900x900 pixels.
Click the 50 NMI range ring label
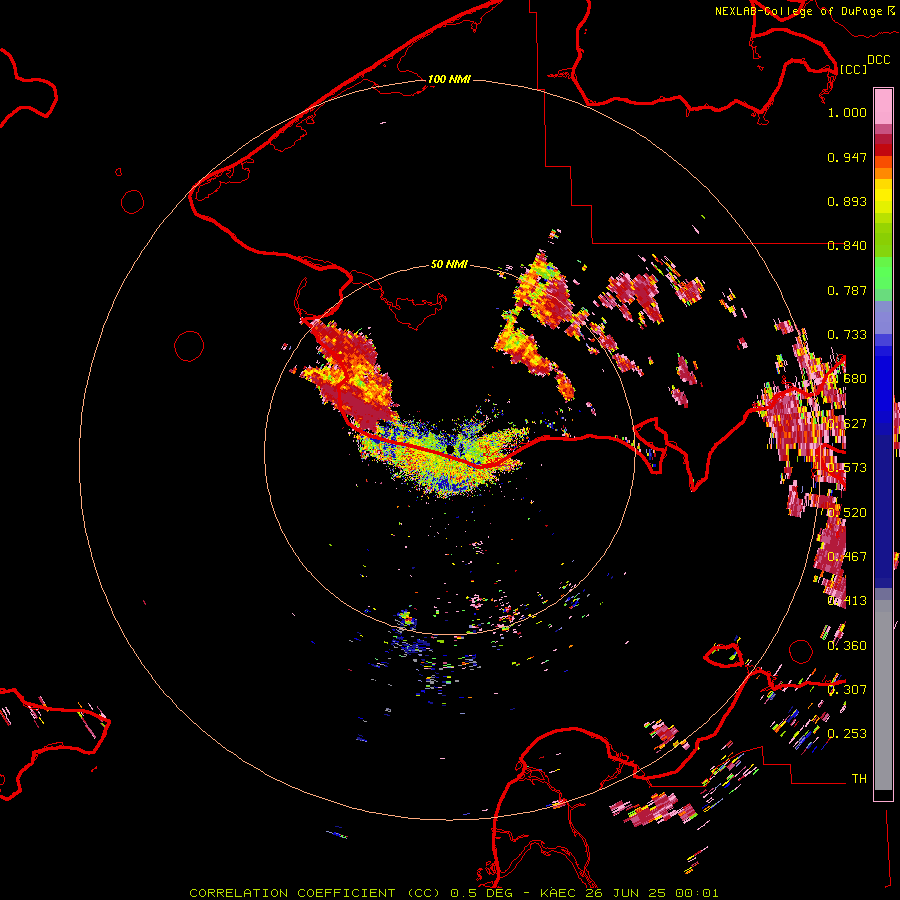pos(449,264)
